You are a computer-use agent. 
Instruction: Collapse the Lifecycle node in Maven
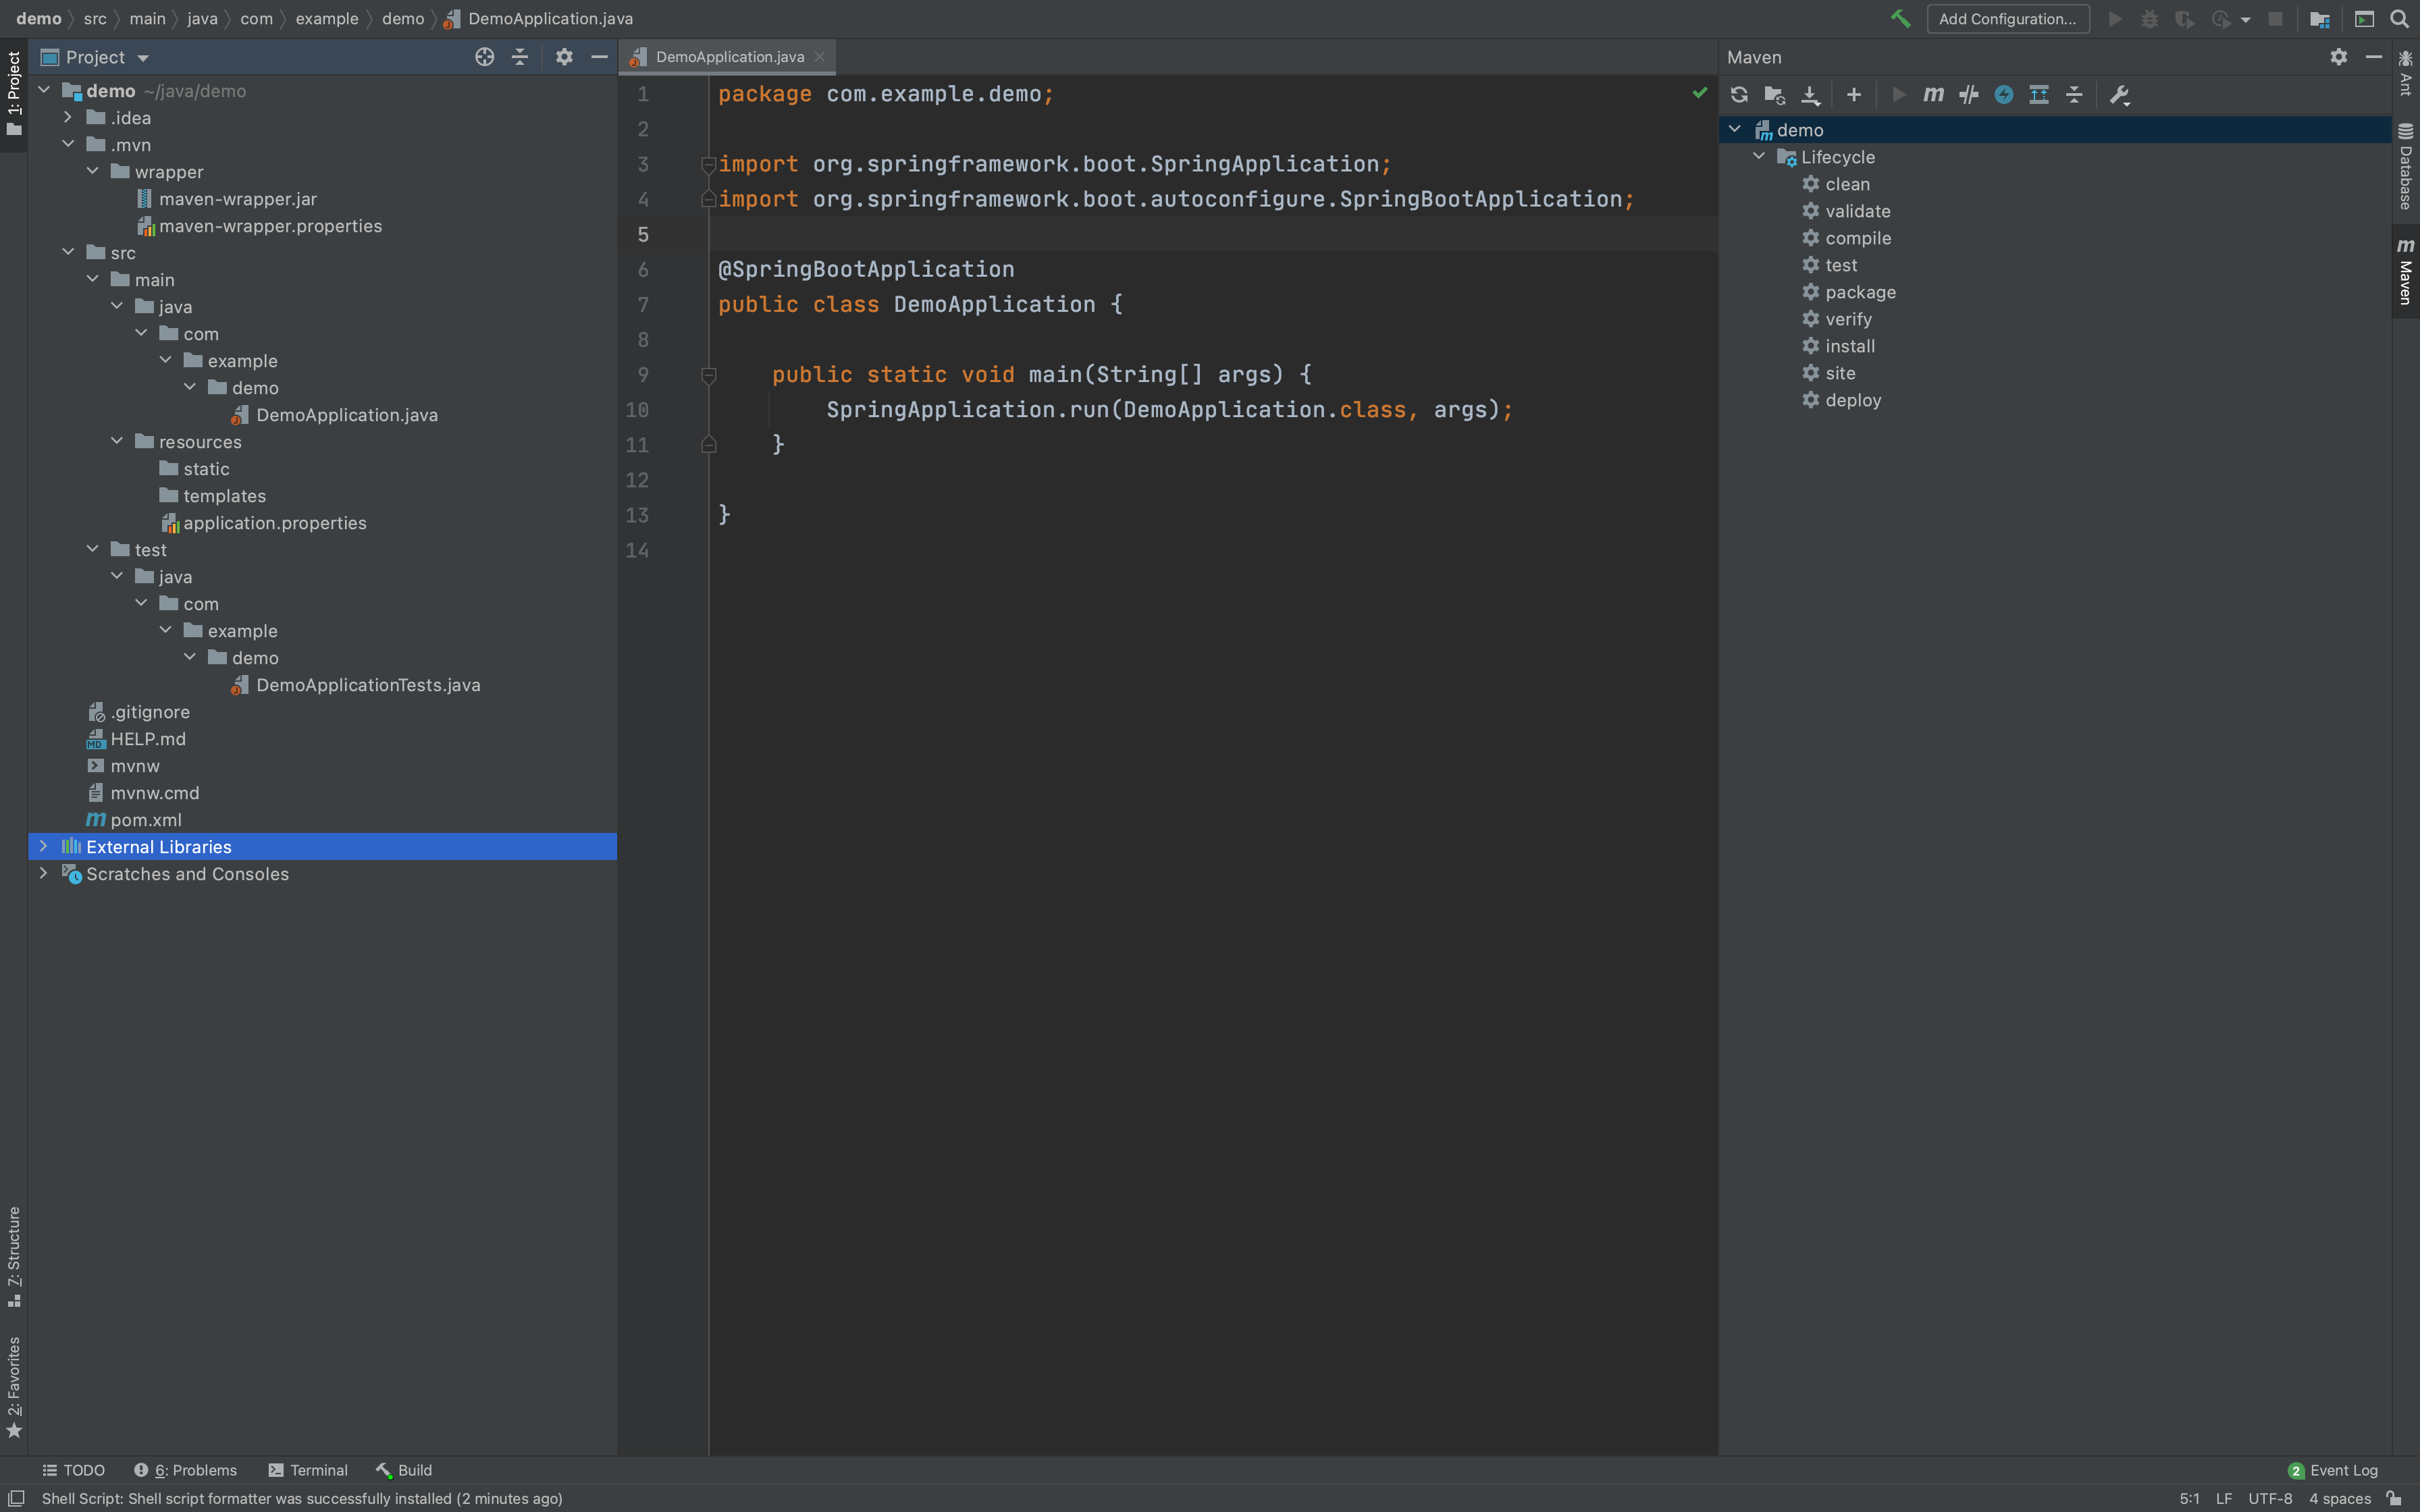[1759, 157]
